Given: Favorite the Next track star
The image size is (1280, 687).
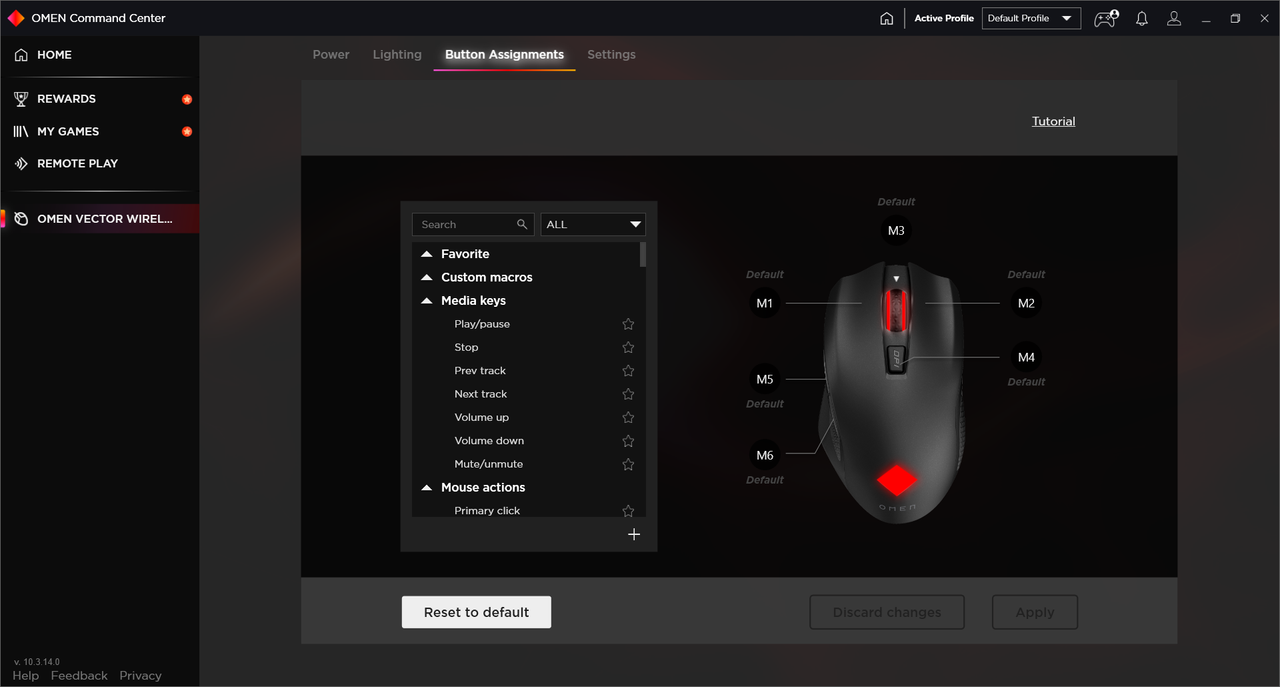Looking at the screenshot, I should [628, 394].
